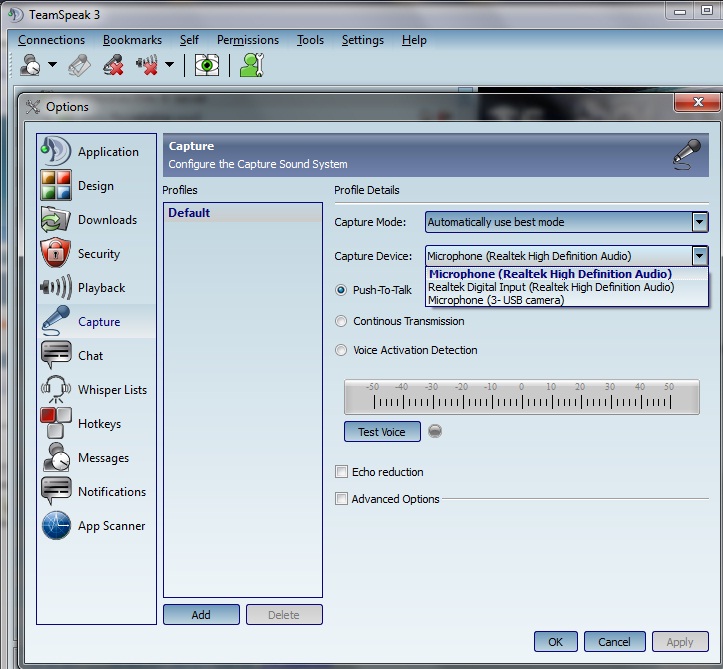Screen dimensions: 723x669
Task: Open the Messages clock icon
Action: [x=56, y=457]
